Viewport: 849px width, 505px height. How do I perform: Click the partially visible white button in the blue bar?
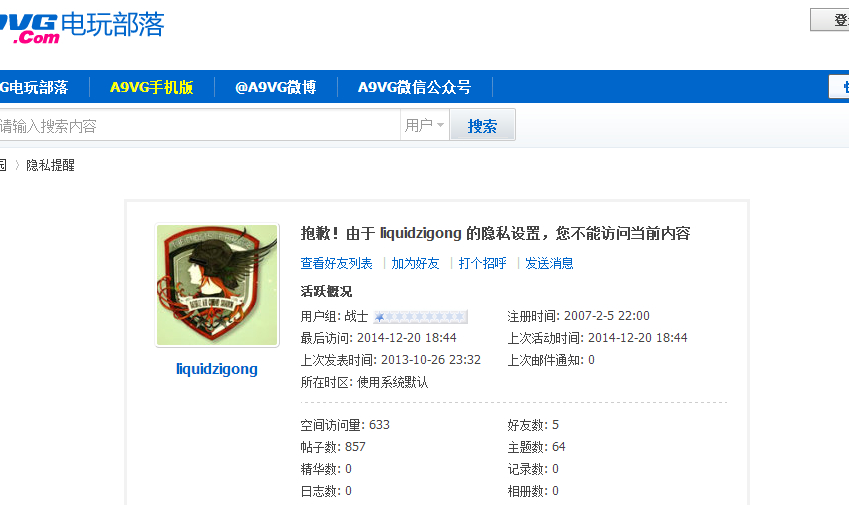[x=839, y=87]
